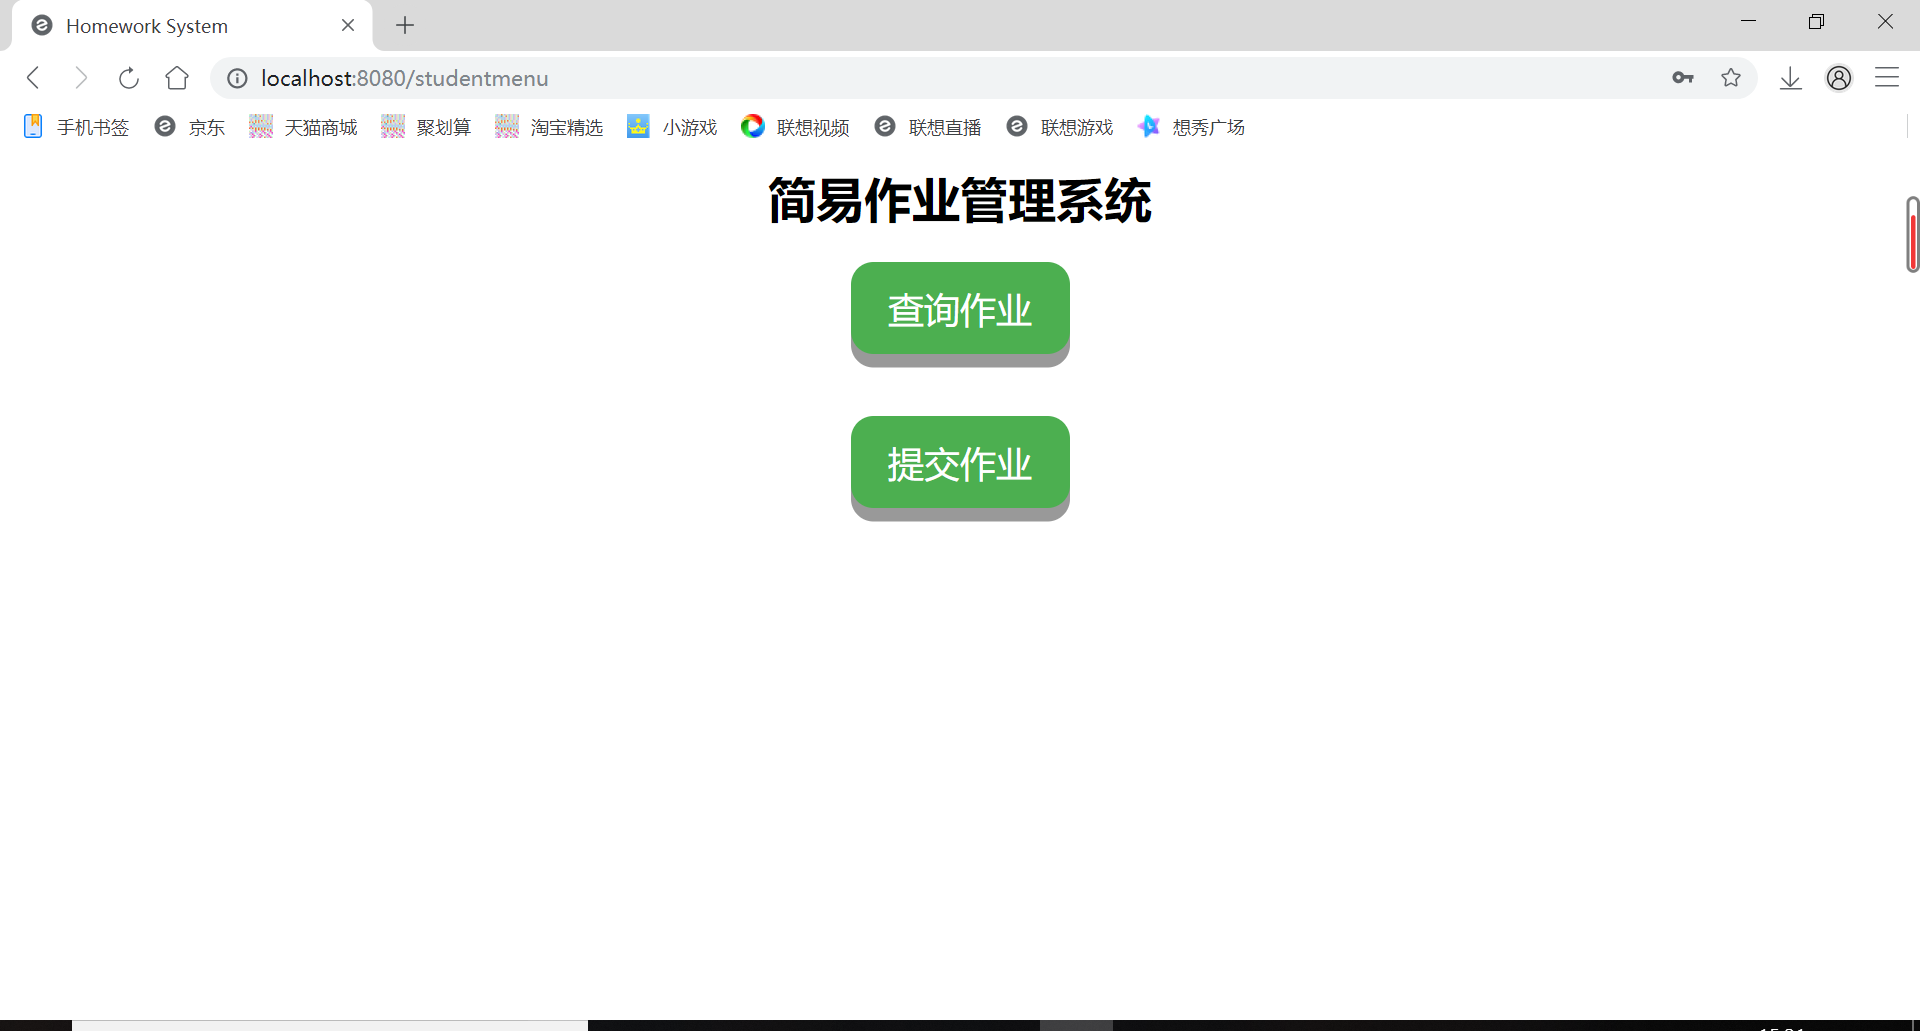This screenshot has height=1031, width=1920.
Task: Open the browser profile avatar
Action: point(1840,78)
